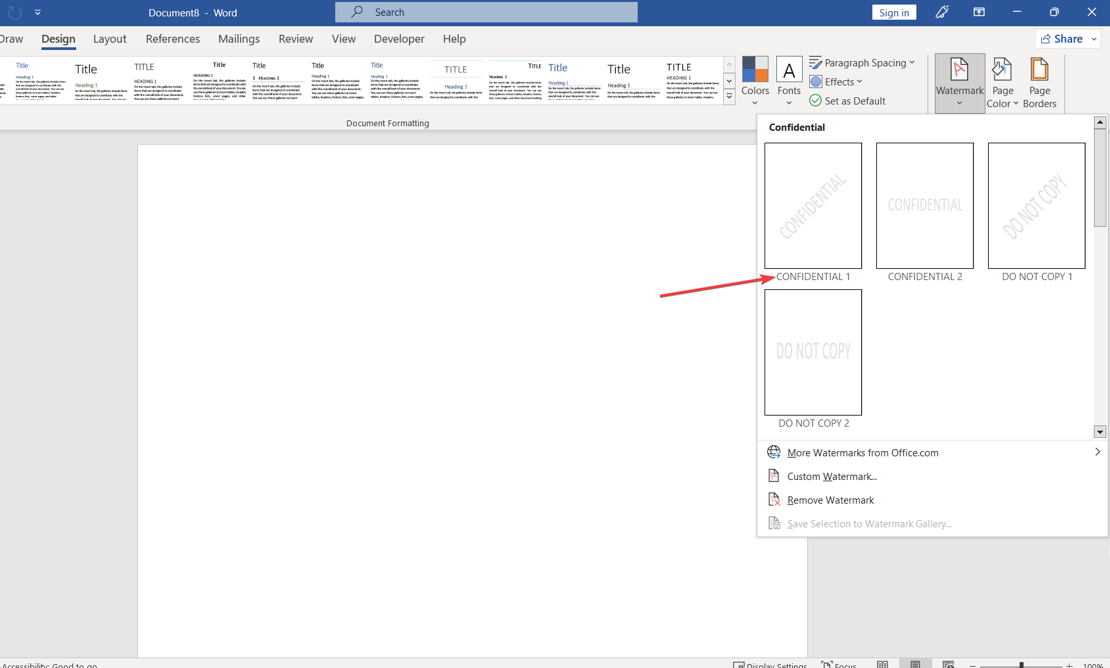
Task: Click the Share button
Action: [1061, 39]
